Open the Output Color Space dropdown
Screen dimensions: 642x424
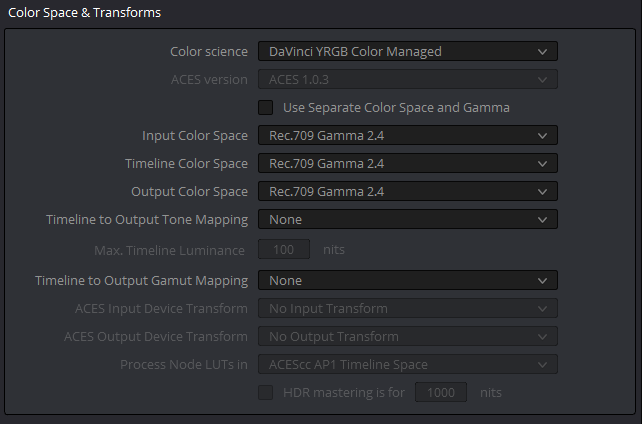(408, 192)
